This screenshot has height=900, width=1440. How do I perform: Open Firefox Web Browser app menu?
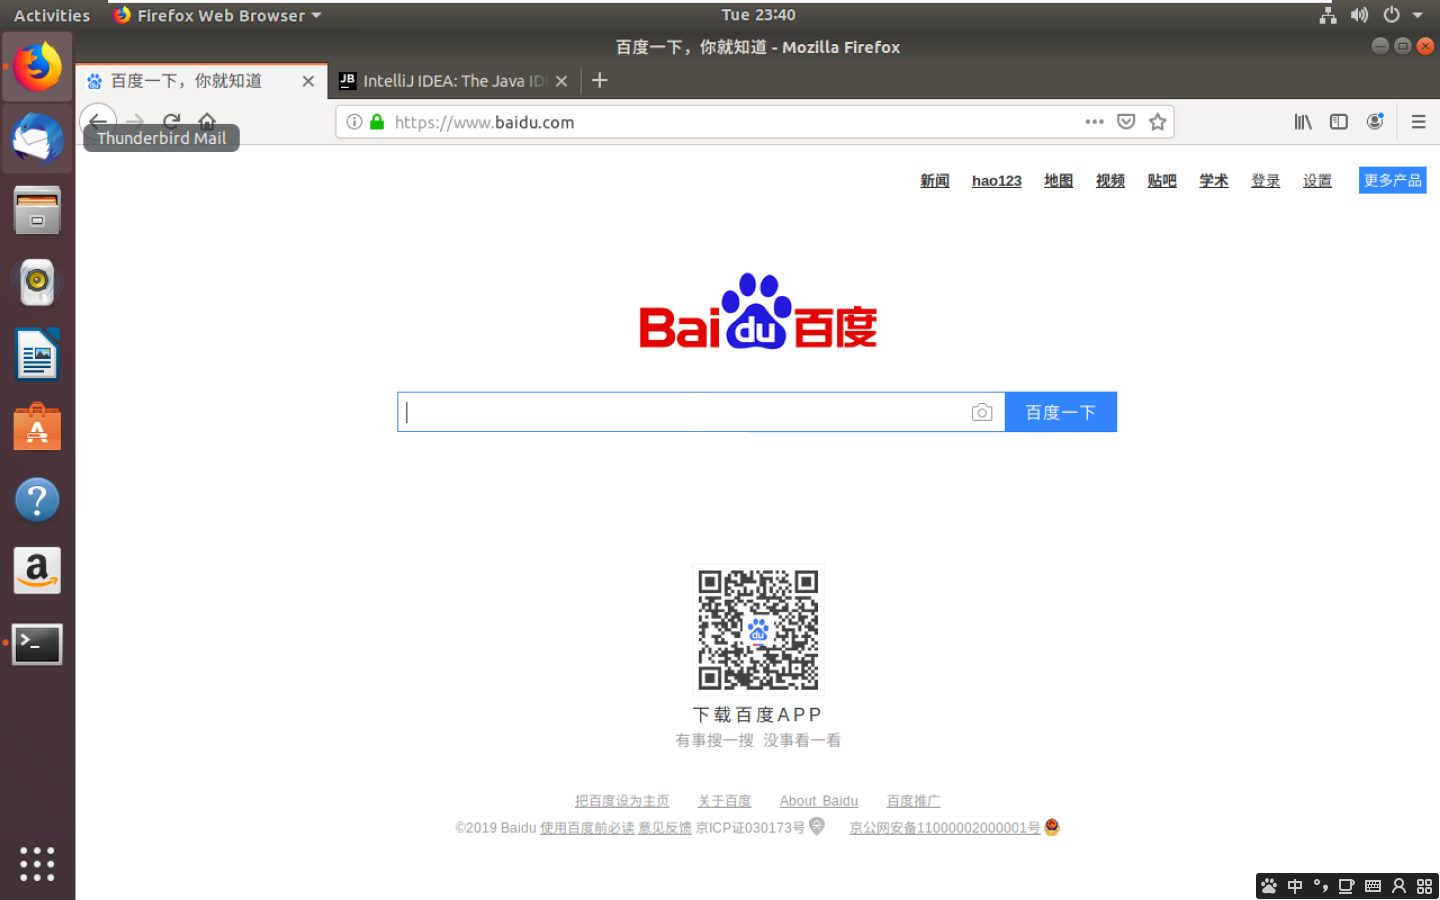tap(217, 15)
